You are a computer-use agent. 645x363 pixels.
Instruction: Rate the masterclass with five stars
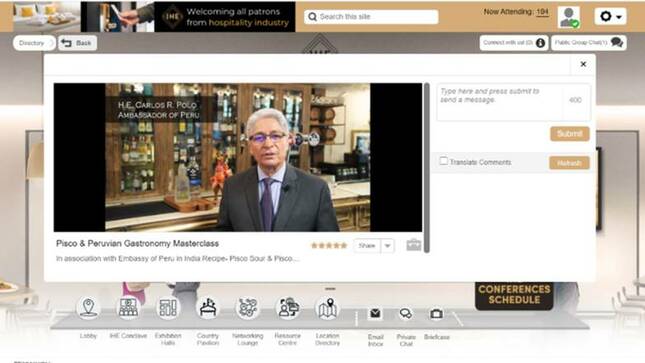[344, 246]
